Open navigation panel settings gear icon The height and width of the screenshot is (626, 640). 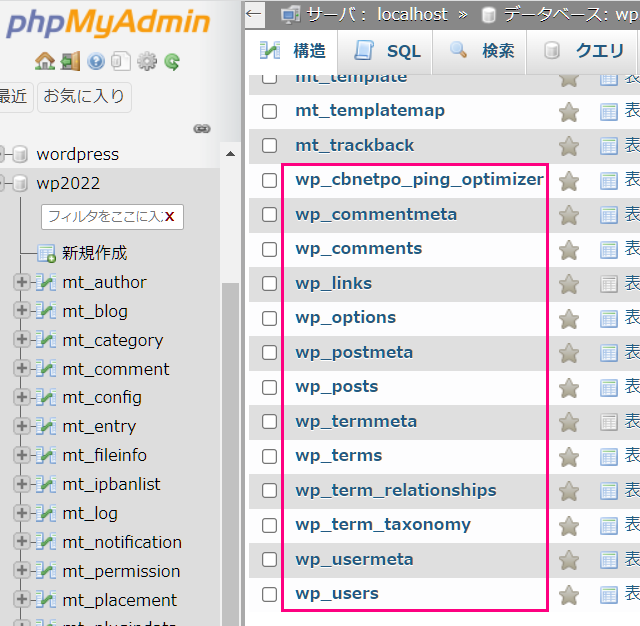click(147, 62)
